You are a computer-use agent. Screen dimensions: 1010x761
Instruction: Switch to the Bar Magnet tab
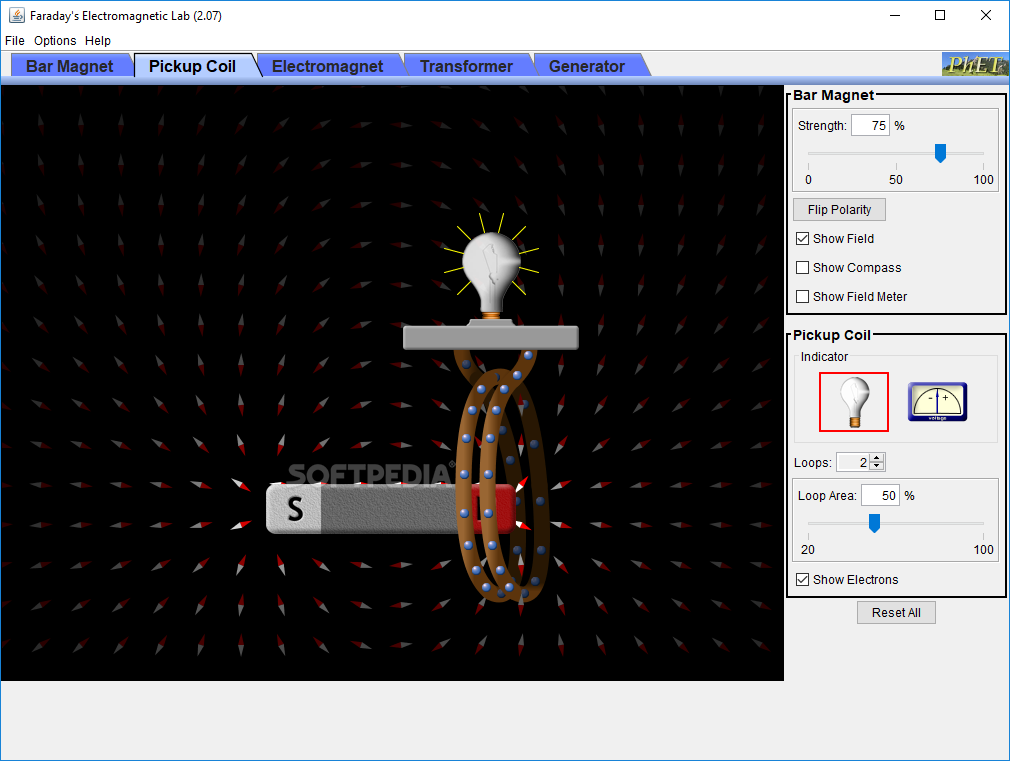70,66
